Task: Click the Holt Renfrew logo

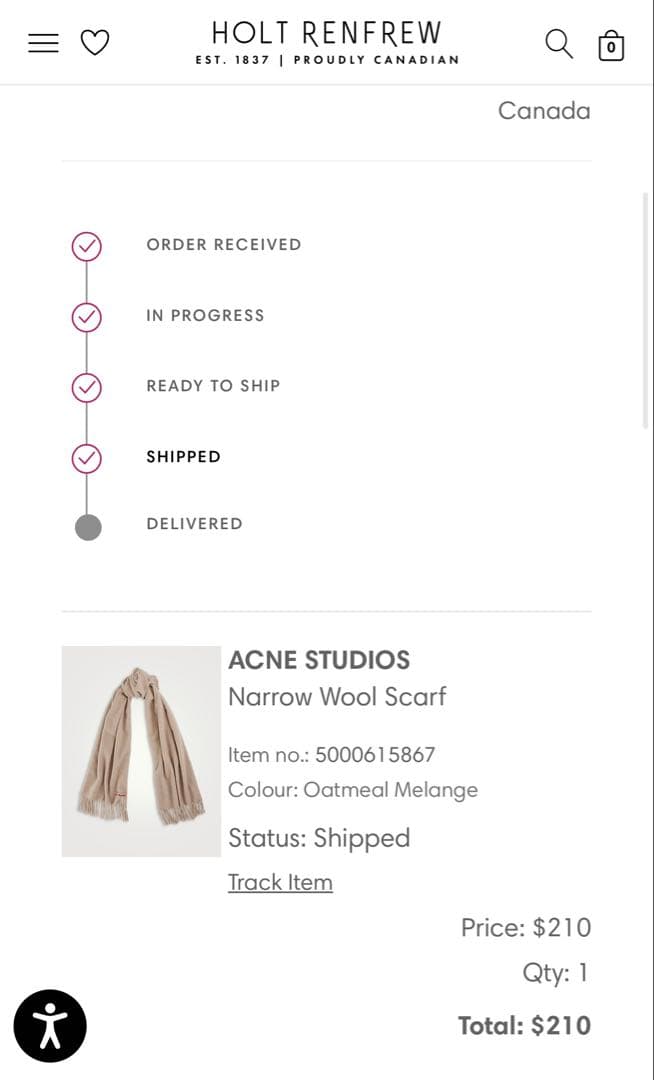Action: 327,42
